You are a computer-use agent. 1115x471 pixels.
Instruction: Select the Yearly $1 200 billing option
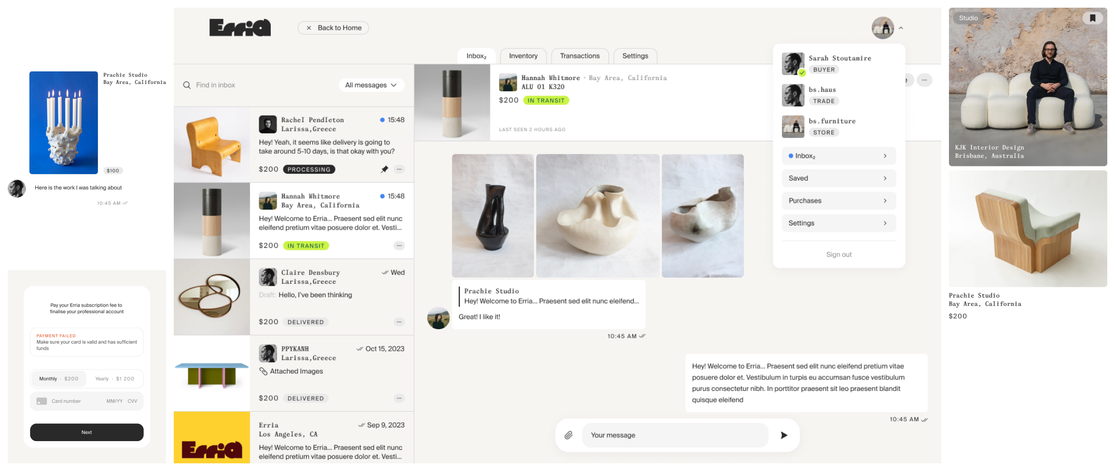tap(114, 379)
